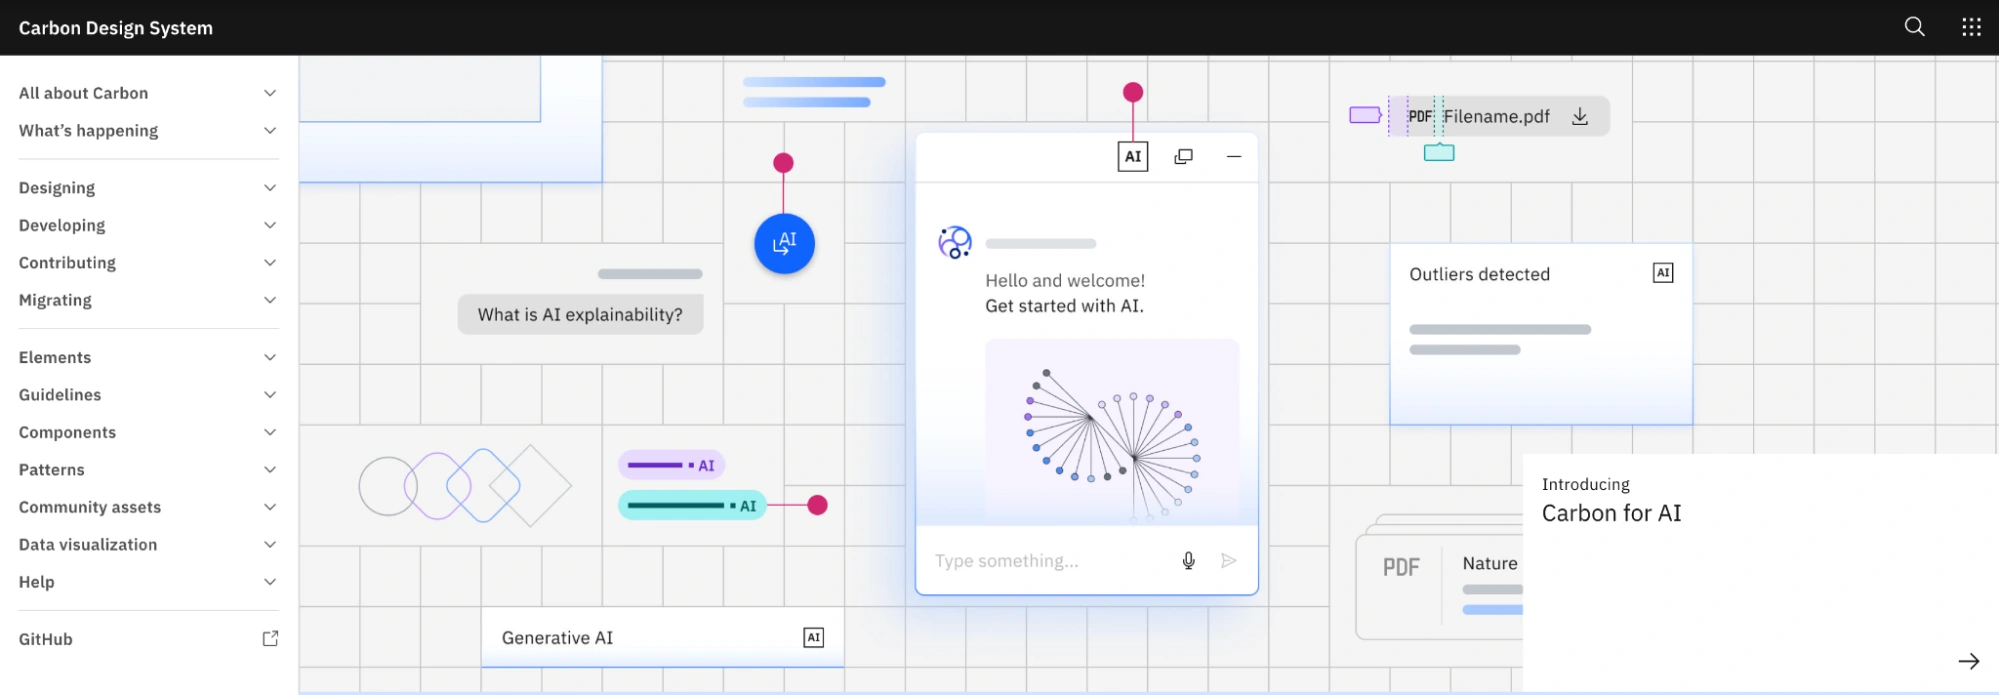The height and width of the screenshot is (695, 1999).
Task: Click the Hello and welcome! message text
Action: [x=1065, y=281]
